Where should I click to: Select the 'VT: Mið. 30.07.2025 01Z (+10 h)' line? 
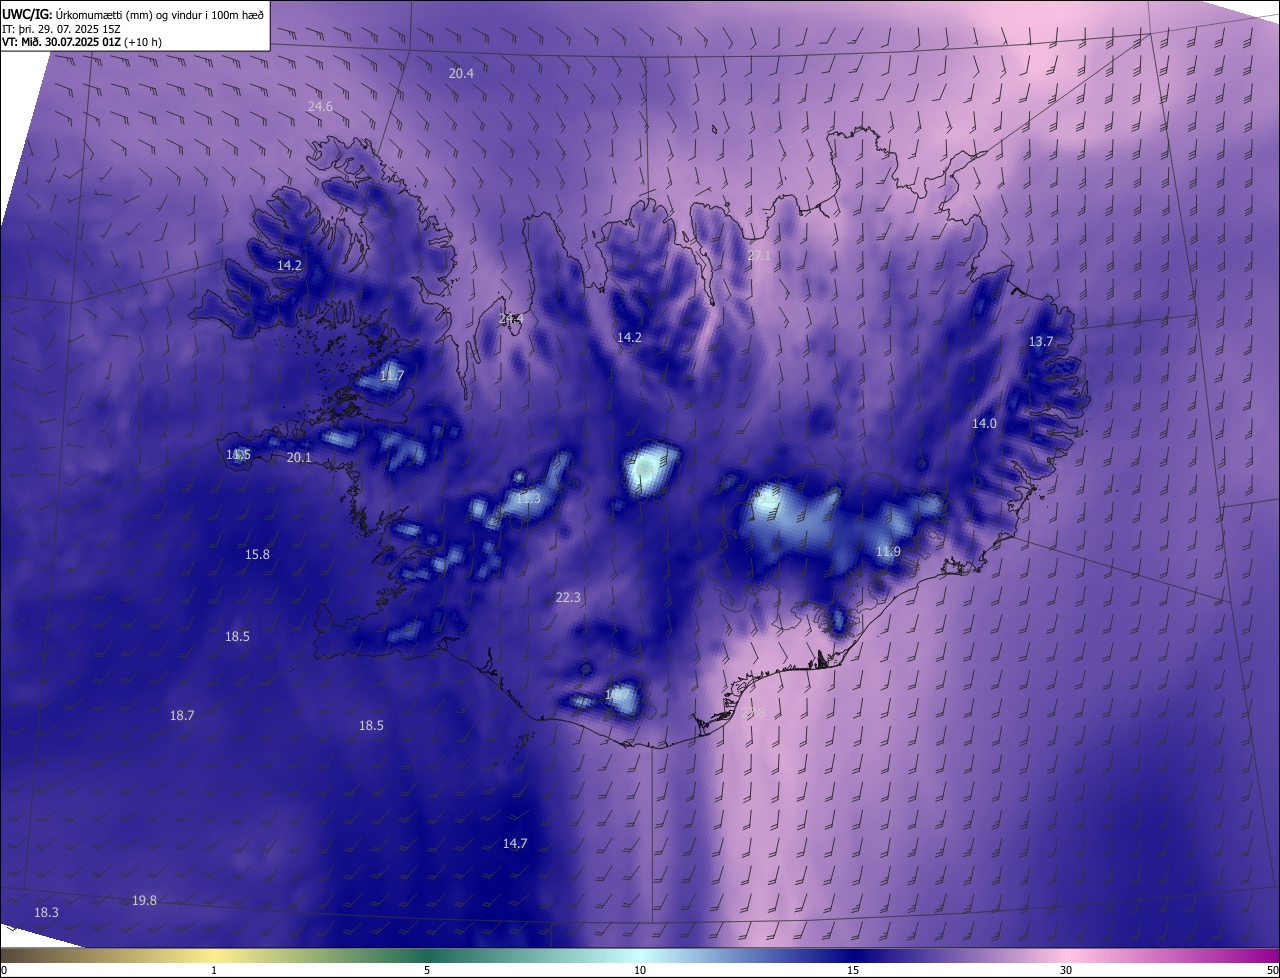(82, 42)
